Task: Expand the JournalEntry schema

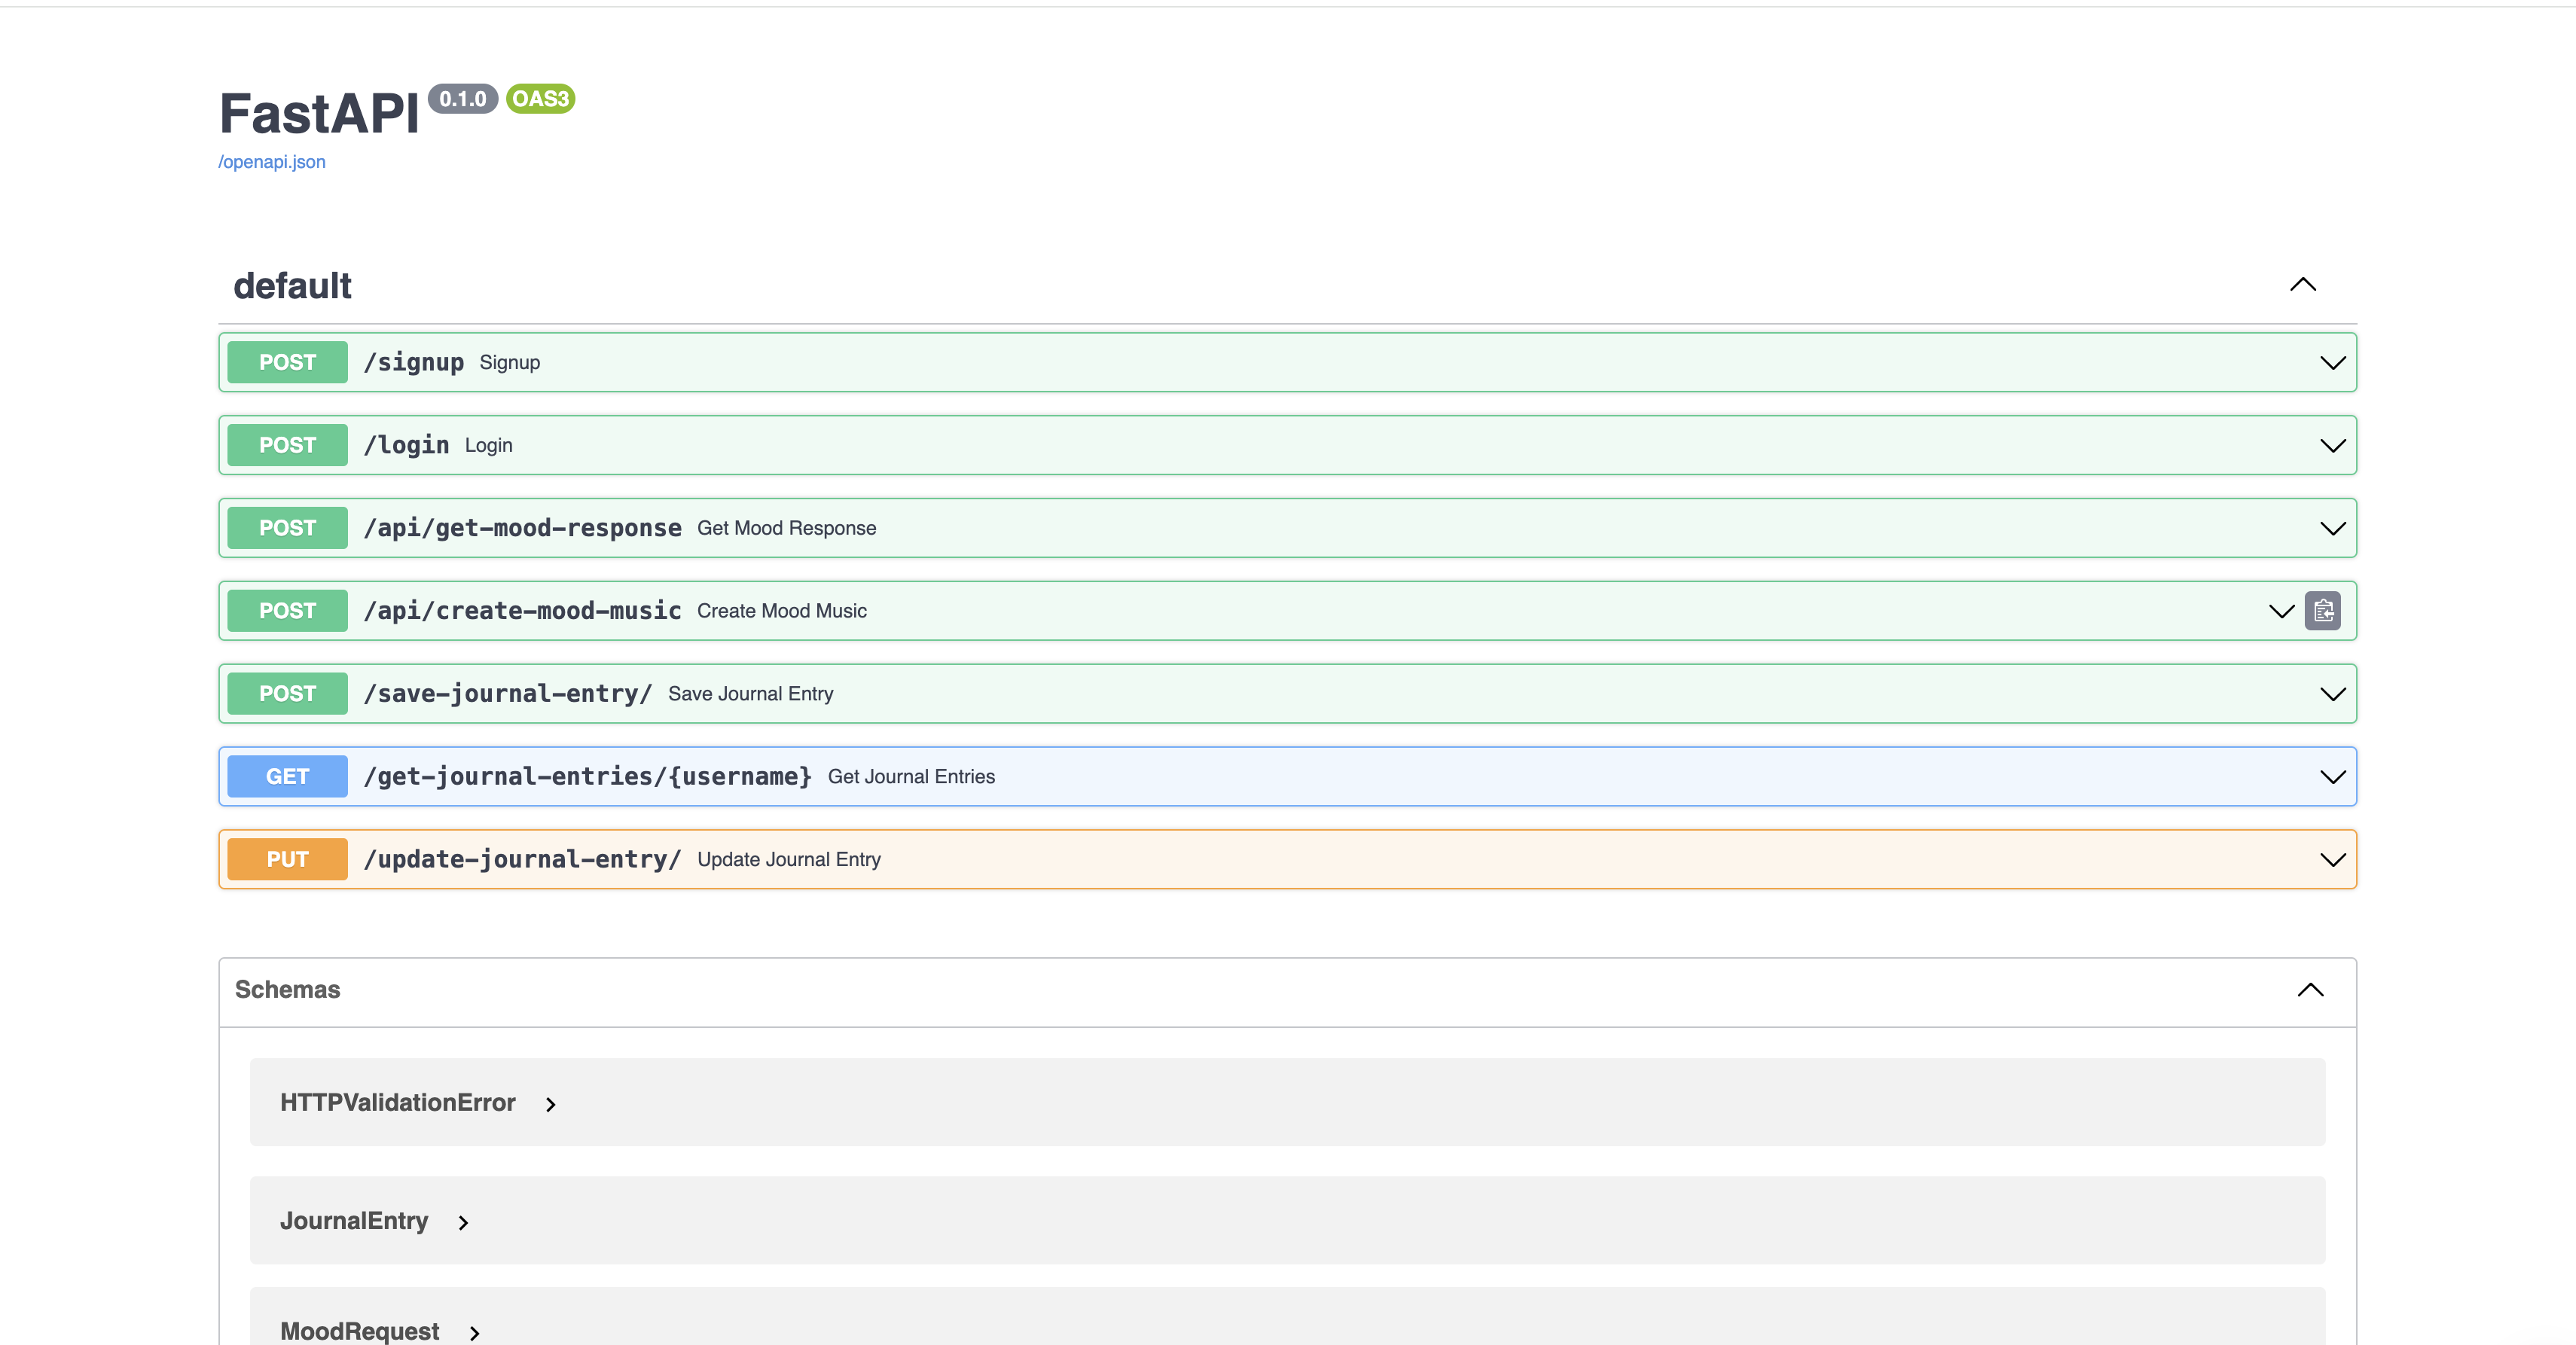Action: pyautogui.click(x=463, y=1222)
